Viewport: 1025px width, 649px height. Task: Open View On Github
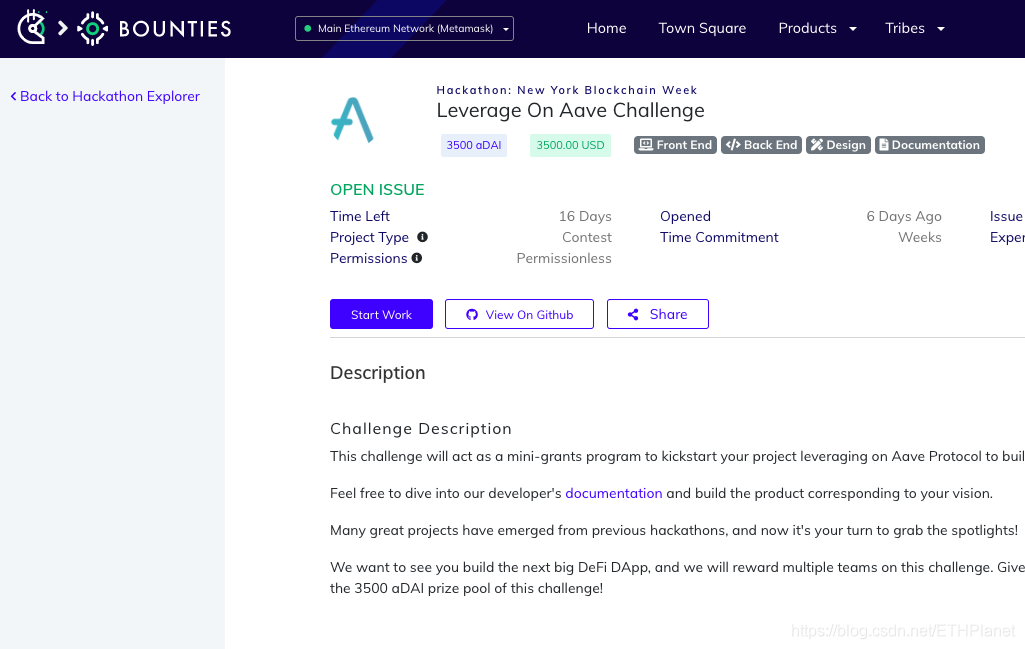pos(519,314)
